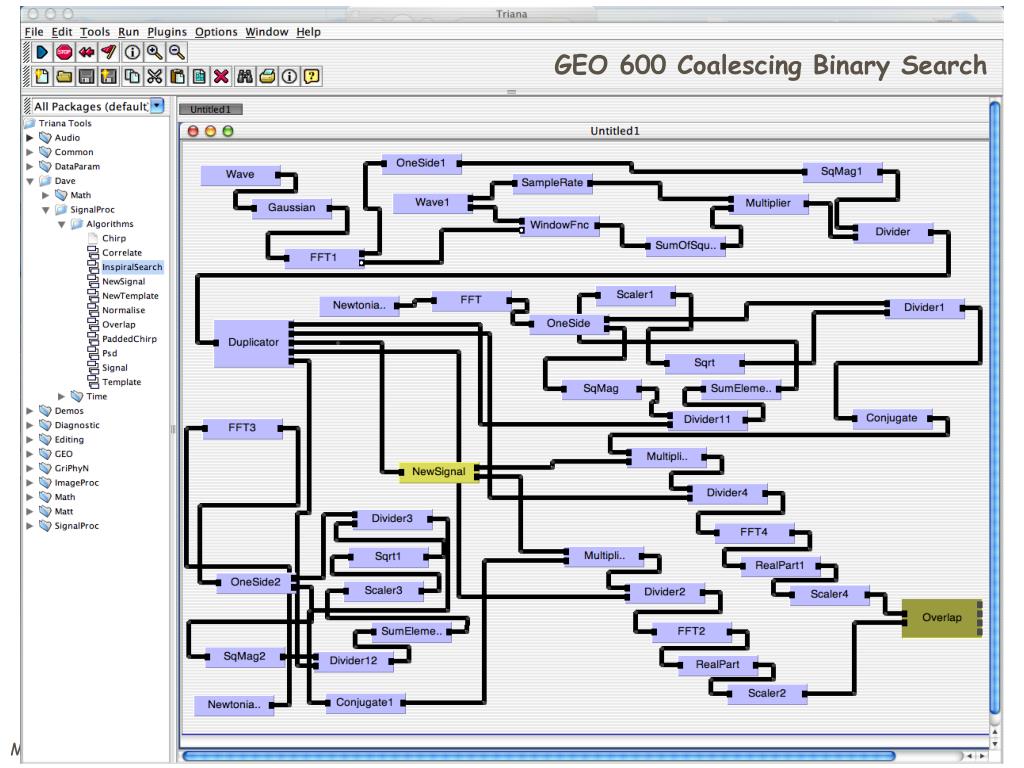Screen dimensions: 1024x768
Task: Select the Chirp tool in Algorithms
Action: click(114, 238)
